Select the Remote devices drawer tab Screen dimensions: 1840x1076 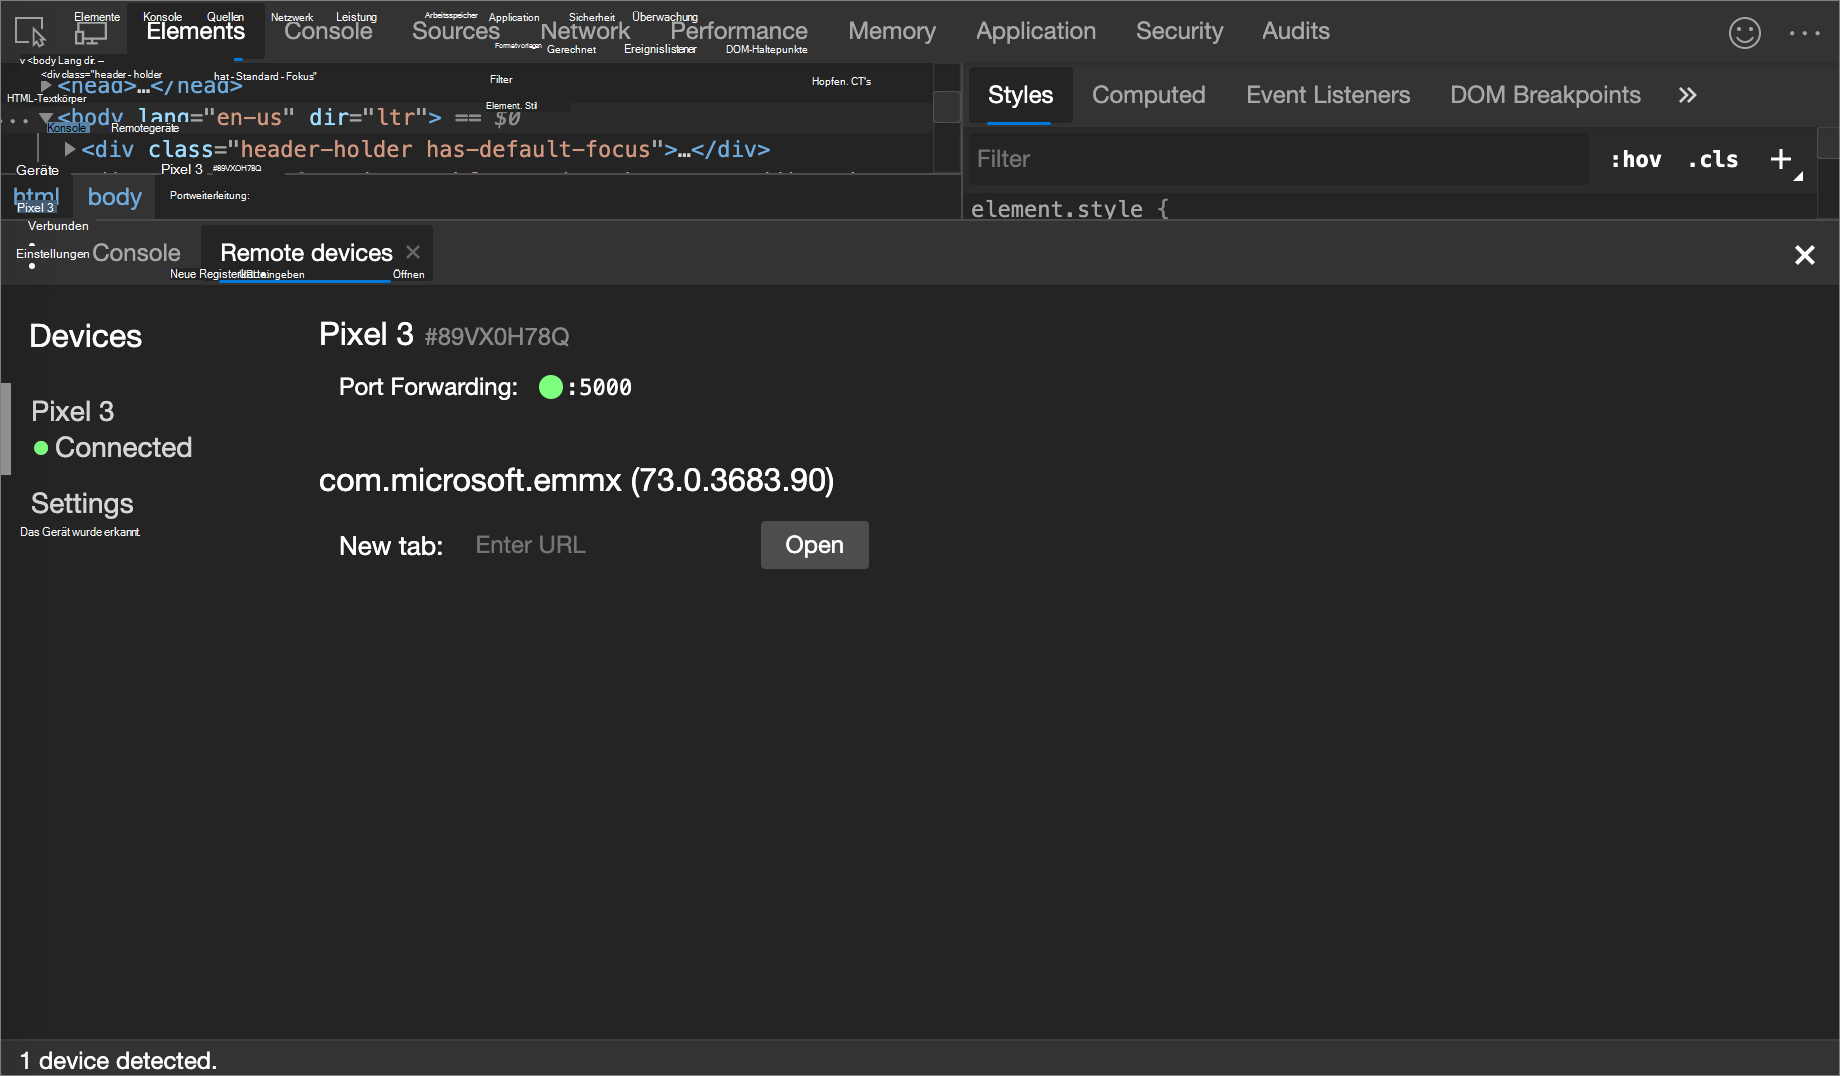[x=306, y=253]
